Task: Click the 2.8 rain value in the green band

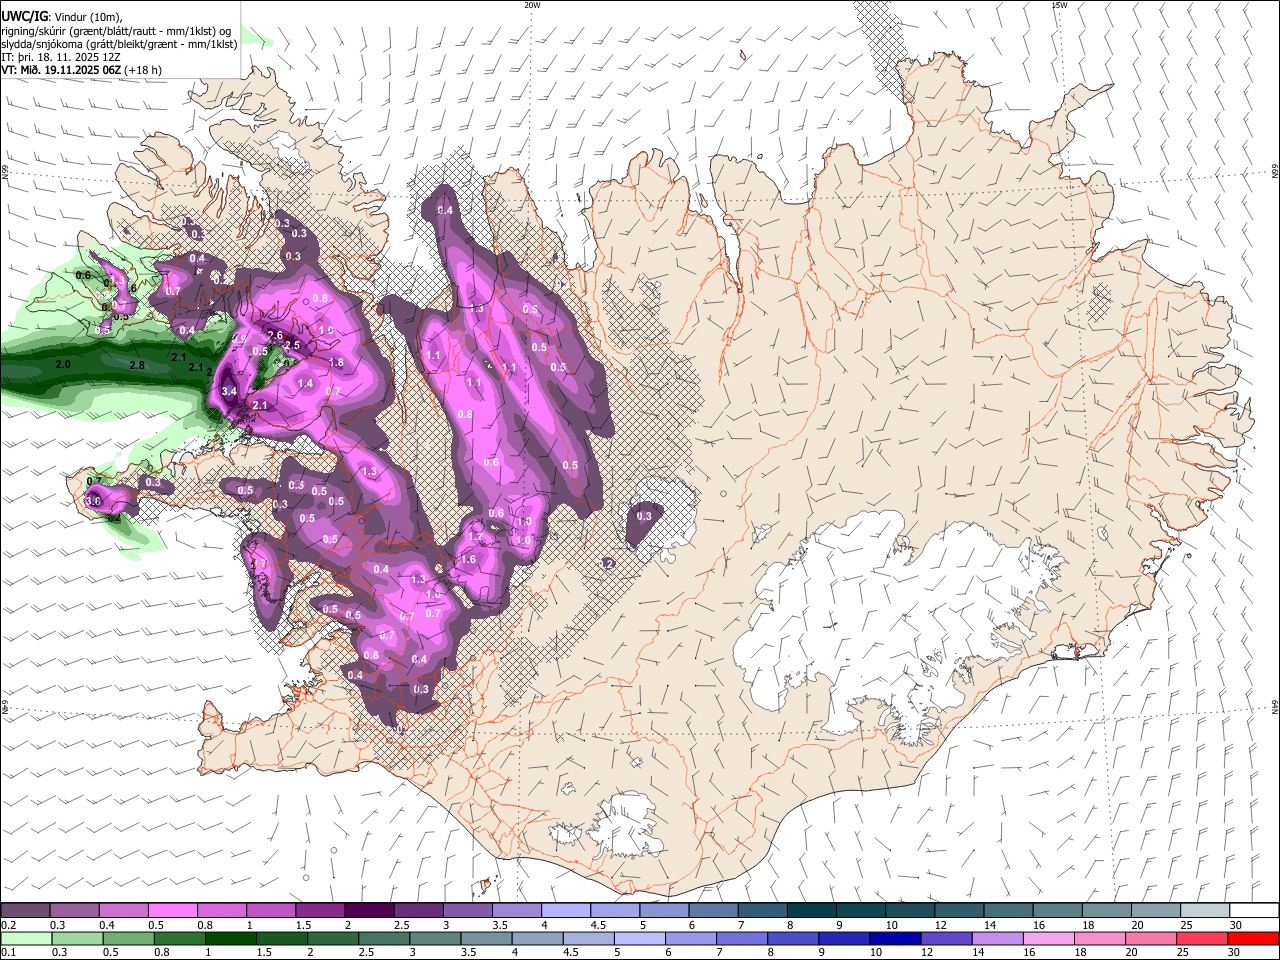Action: (137, 366)
